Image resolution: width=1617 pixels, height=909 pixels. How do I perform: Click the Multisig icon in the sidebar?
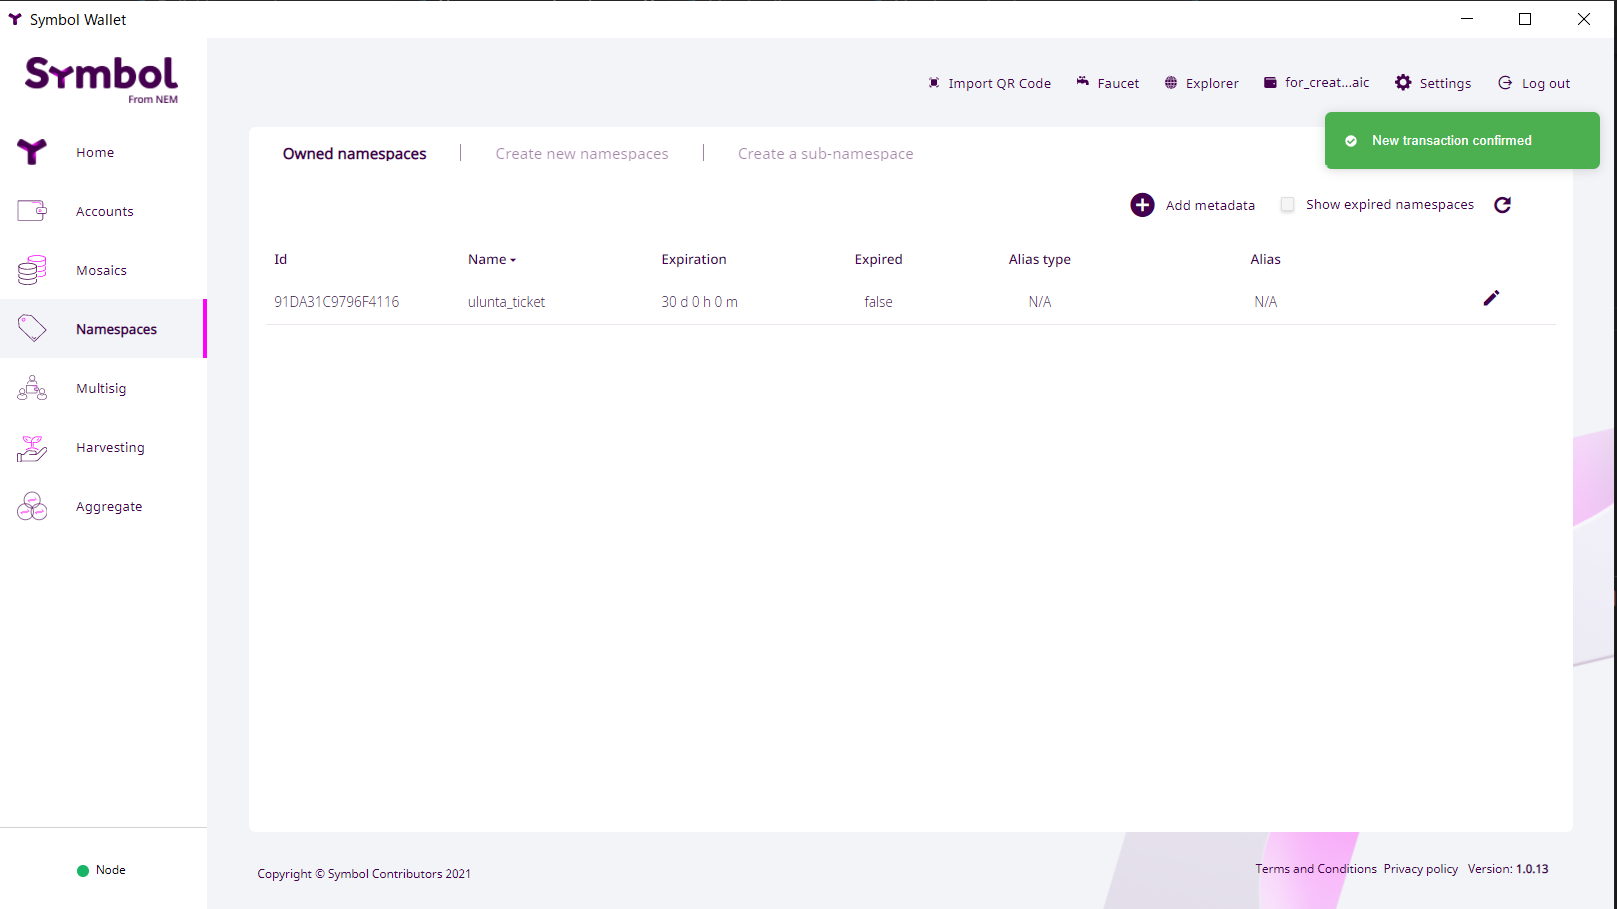coord(32,388)
